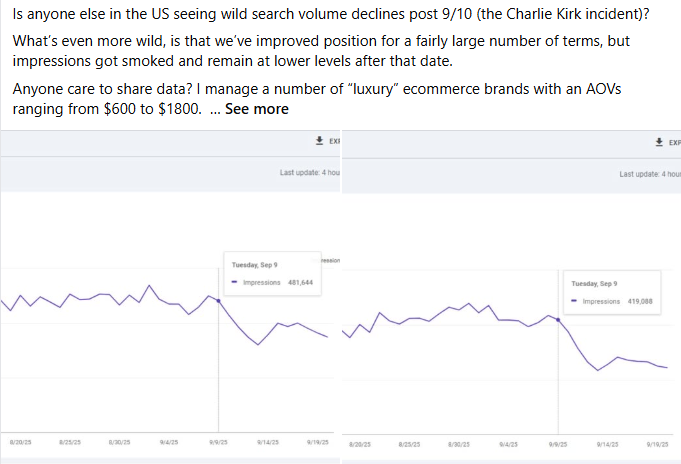Screen dimensions: 681x464
Task: Expand post with See more link
Action: [257, 109]
